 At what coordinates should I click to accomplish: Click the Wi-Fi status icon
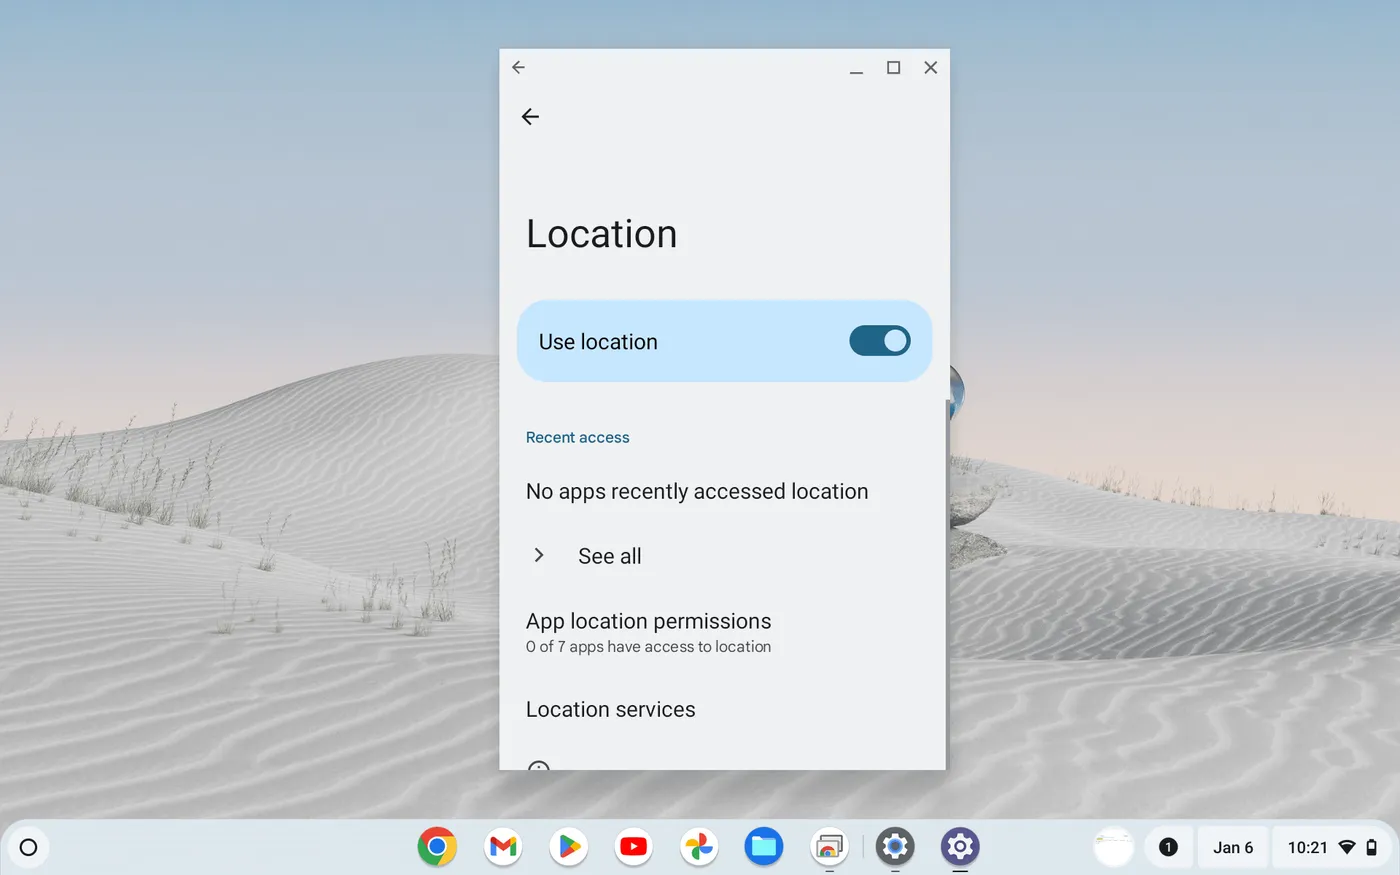(x=1347, y=847)
